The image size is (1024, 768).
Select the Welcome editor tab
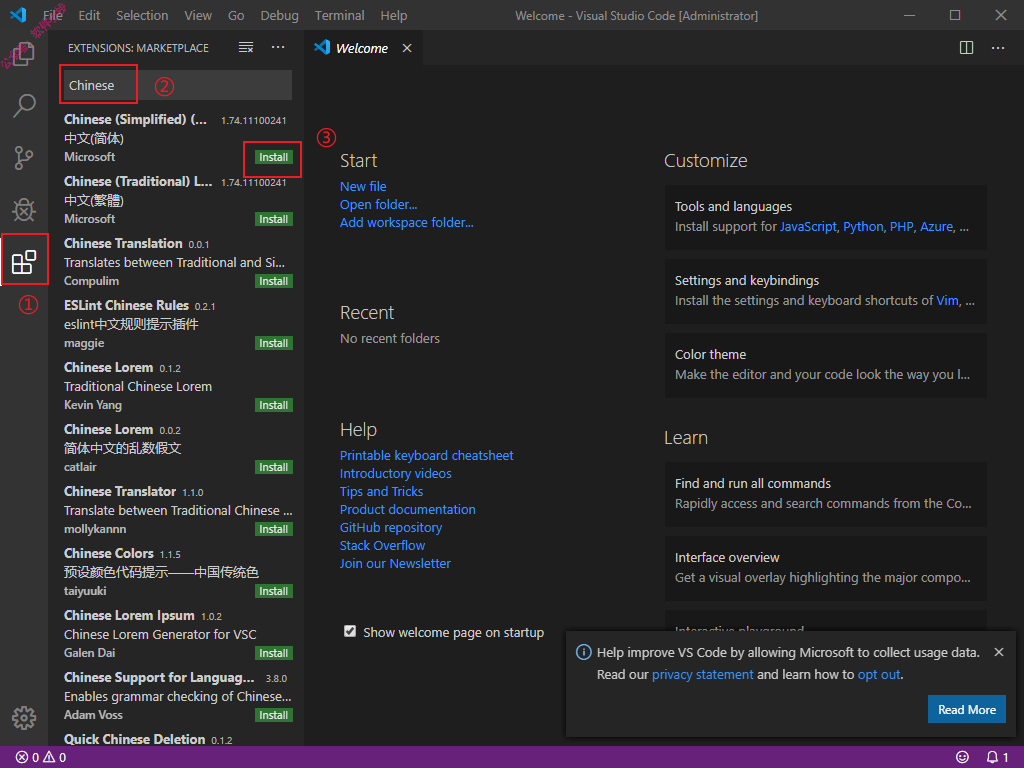363,48
